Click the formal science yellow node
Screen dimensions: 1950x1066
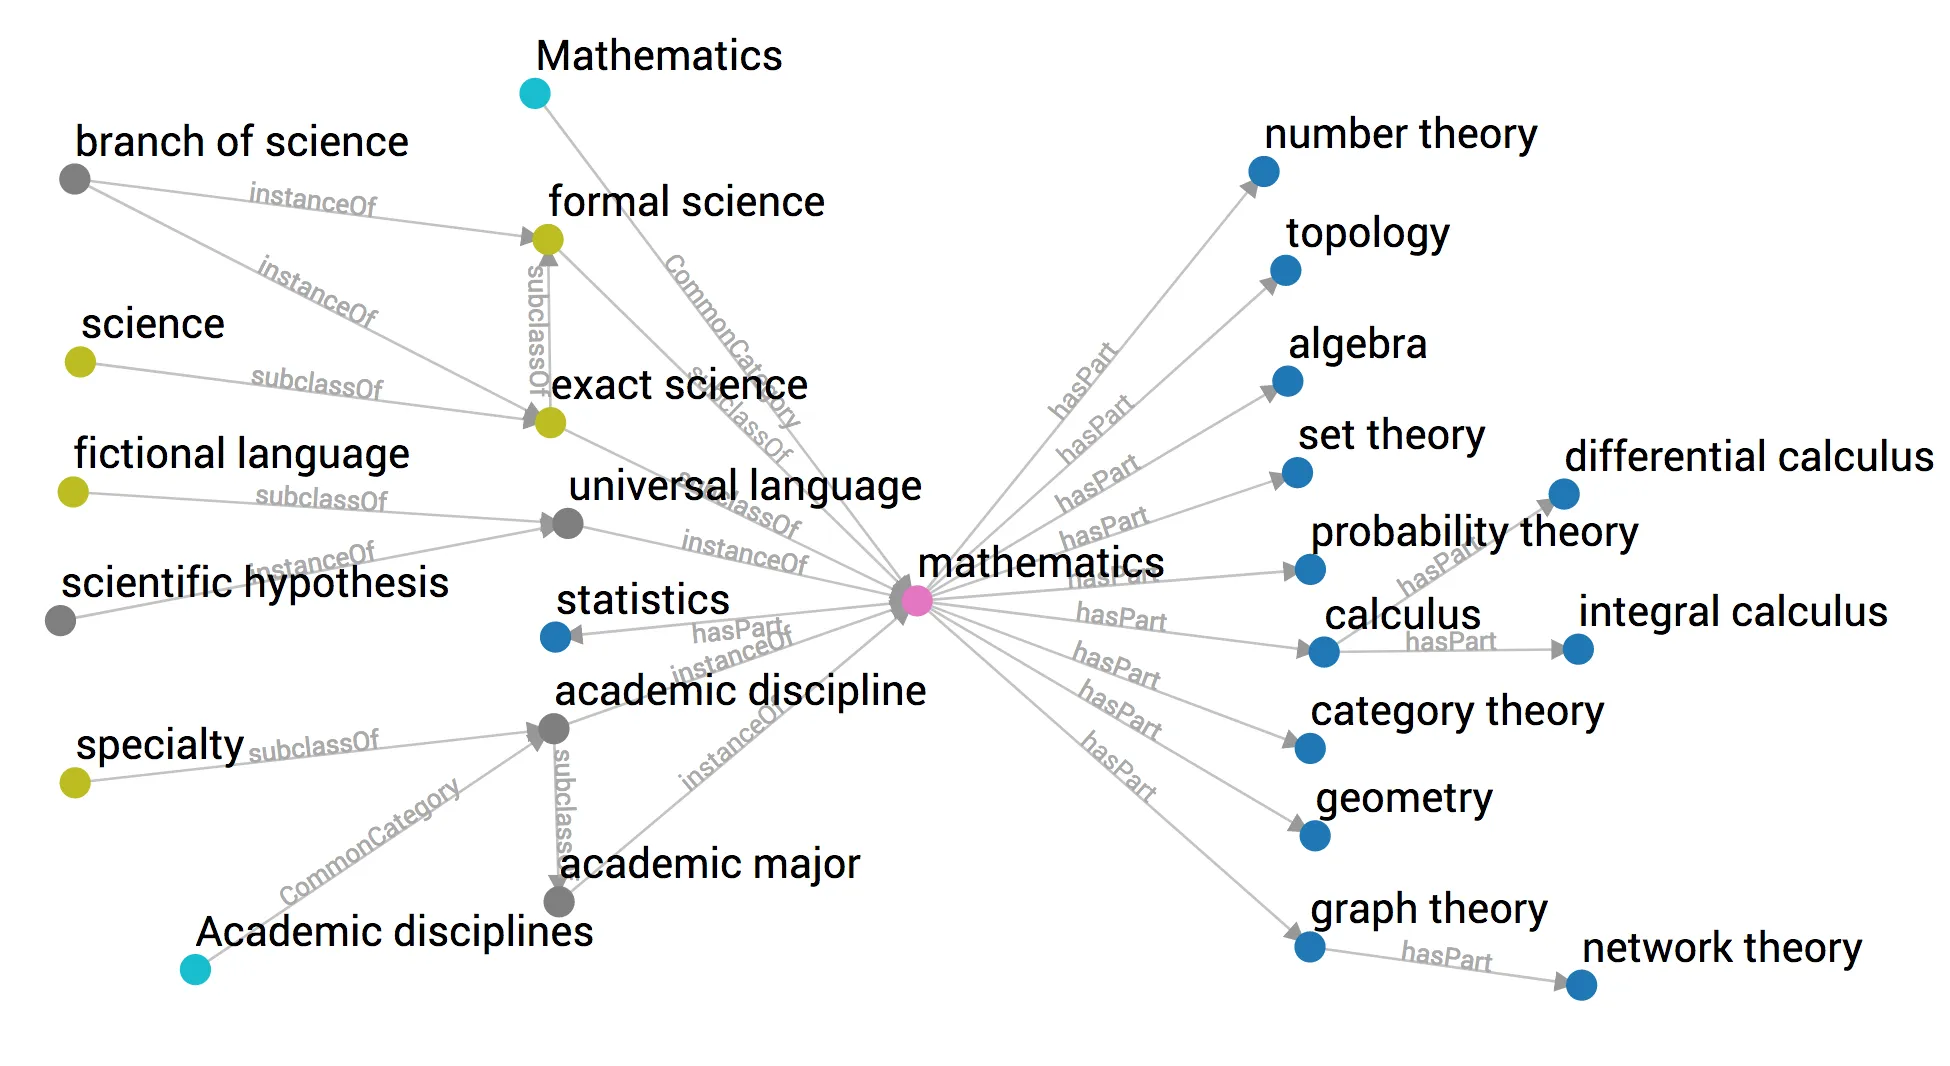point(548,240)
